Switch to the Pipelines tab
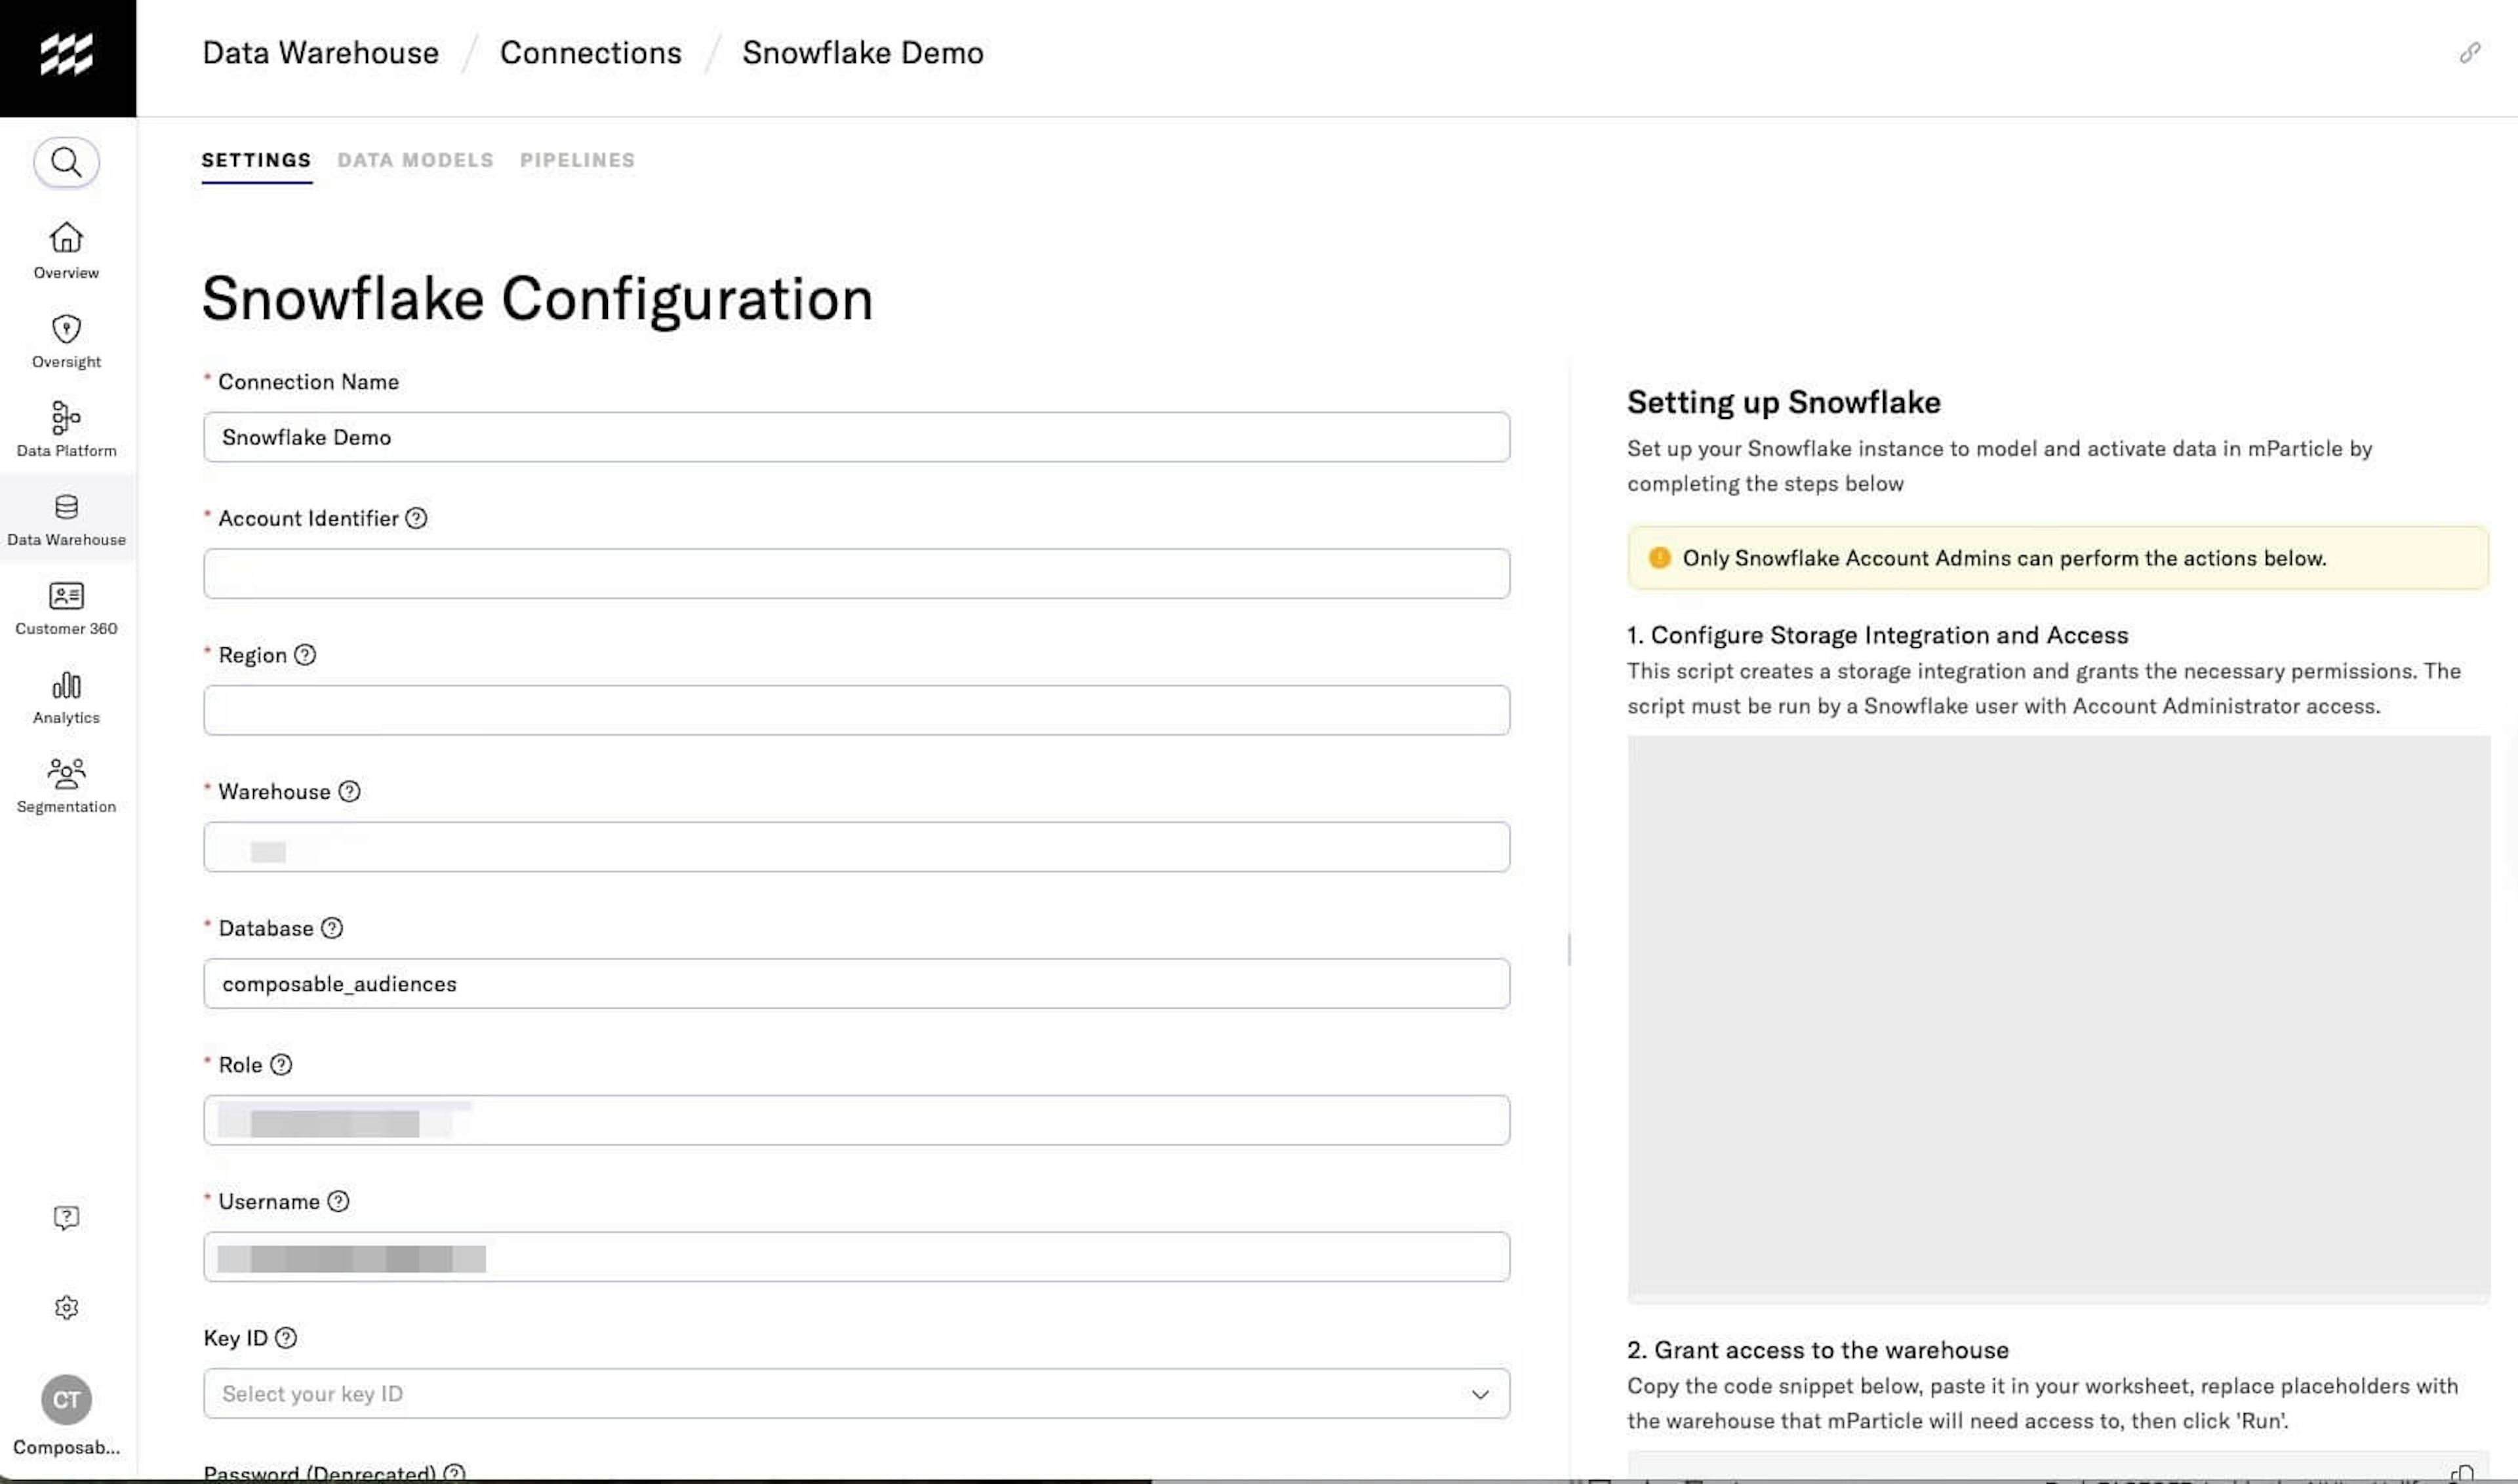This screenshot has width=2518, height=1484. (x=577, y=160)
